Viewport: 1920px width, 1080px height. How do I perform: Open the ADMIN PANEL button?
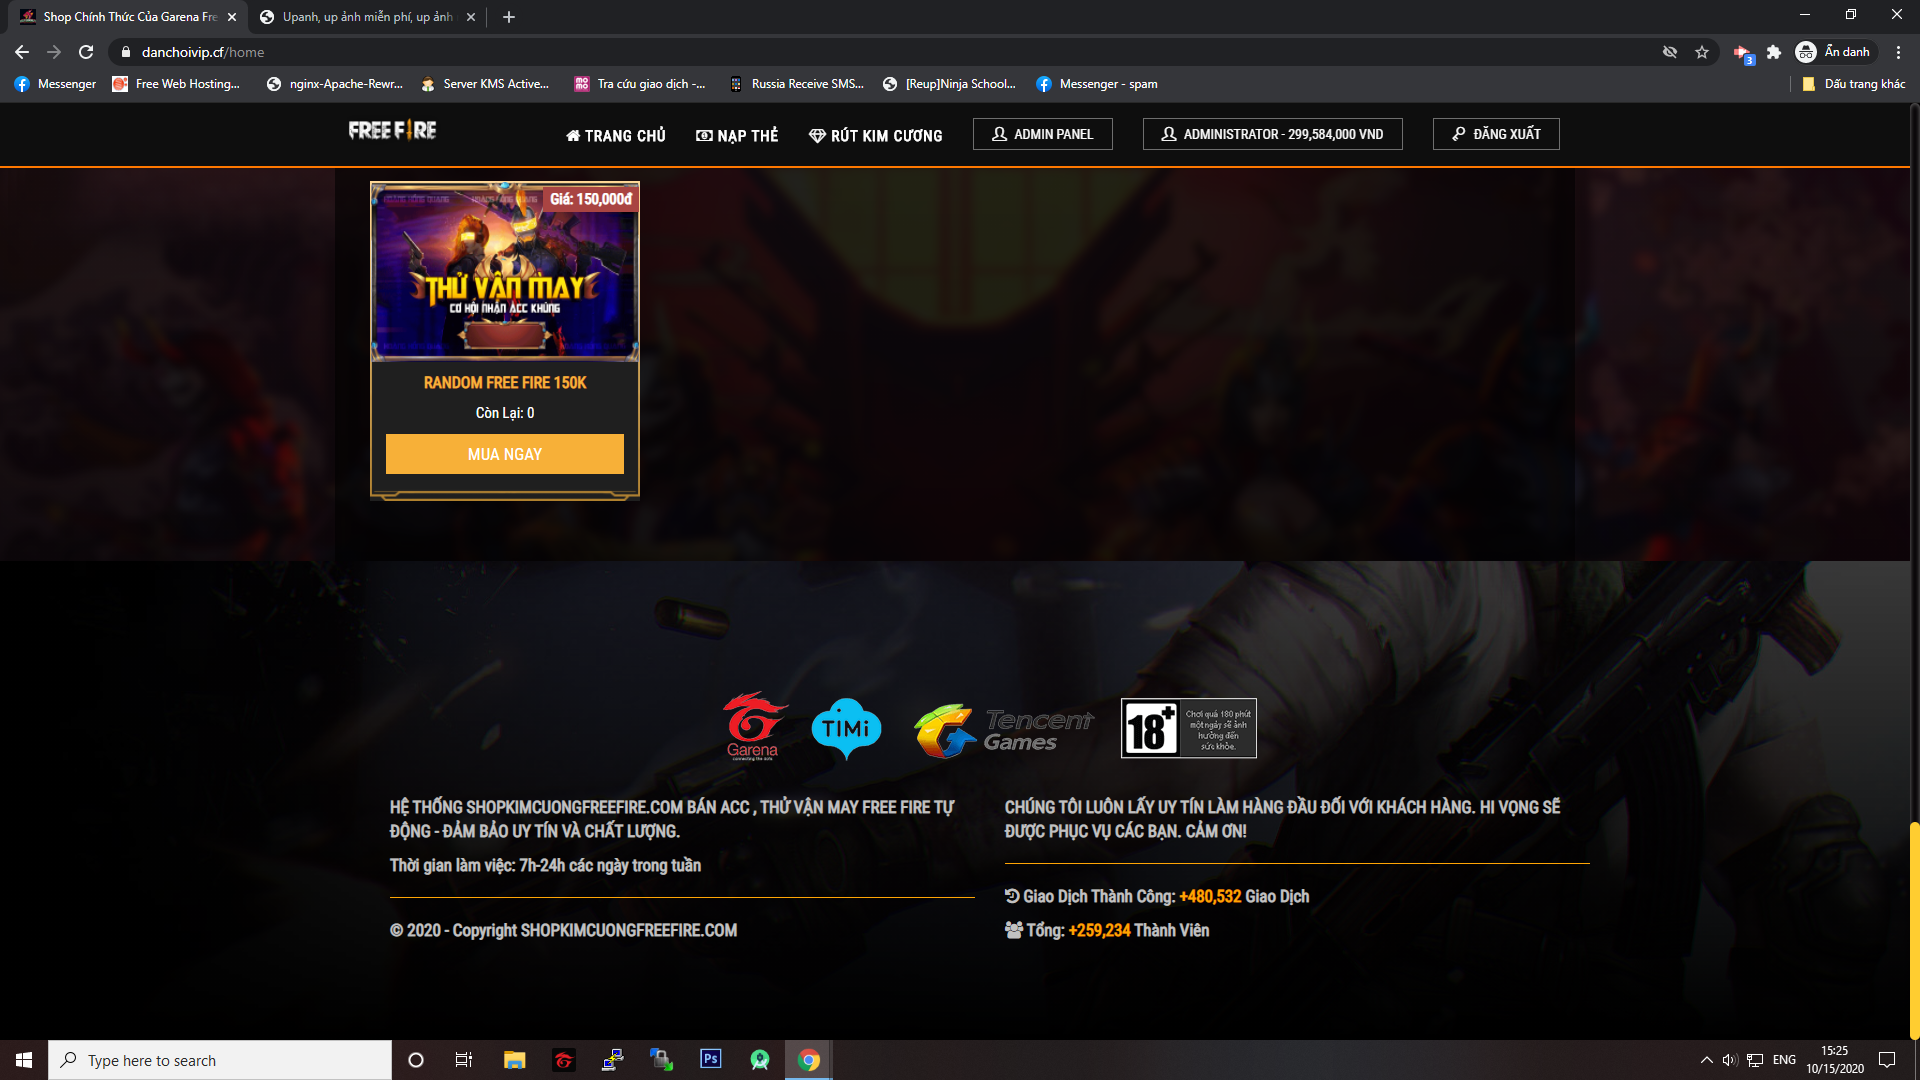pos(1043,134)
